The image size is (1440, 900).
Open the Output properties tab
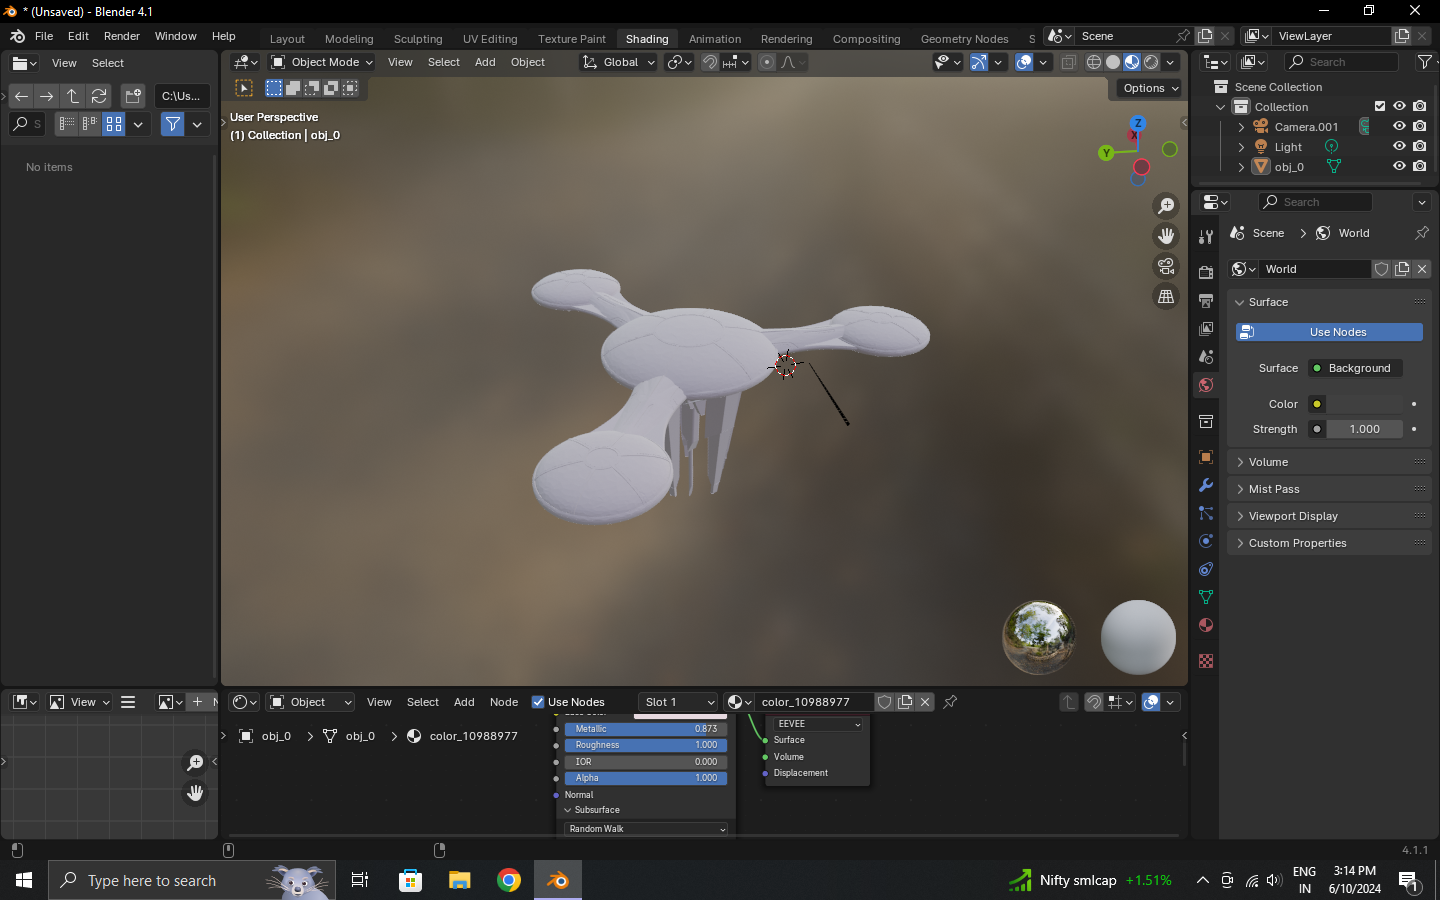(1206, 300)
